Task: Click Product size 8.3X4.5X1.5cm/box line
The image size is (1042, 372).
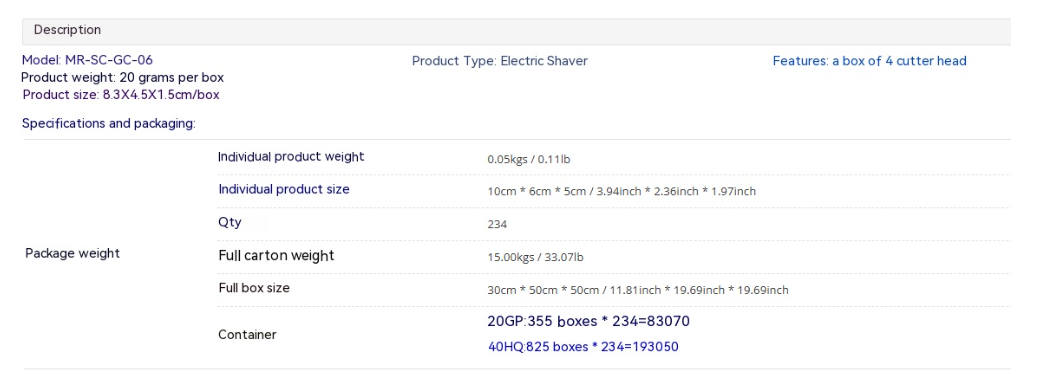Action: 121,95
